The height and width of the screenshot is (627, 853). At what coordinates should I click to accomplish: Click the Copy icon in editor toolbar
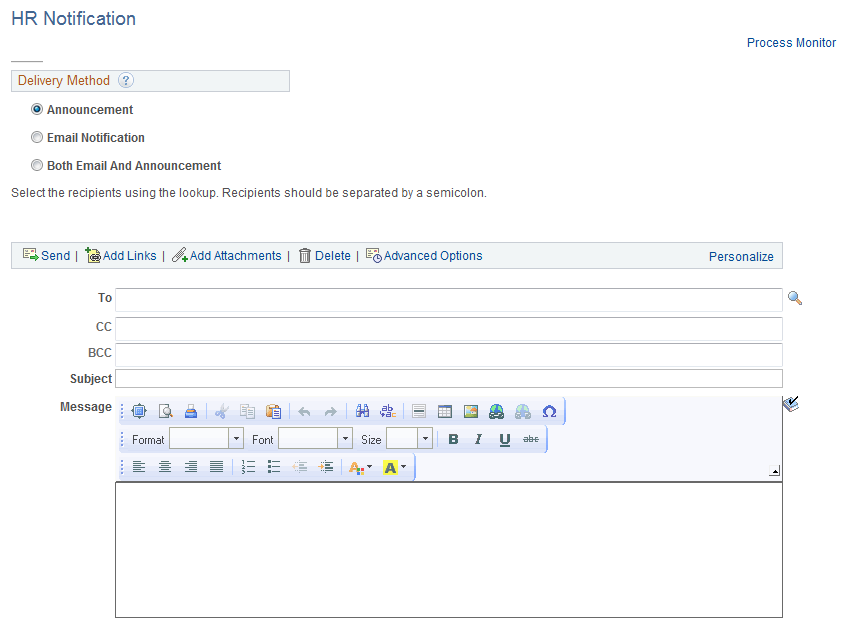(248, 411)
